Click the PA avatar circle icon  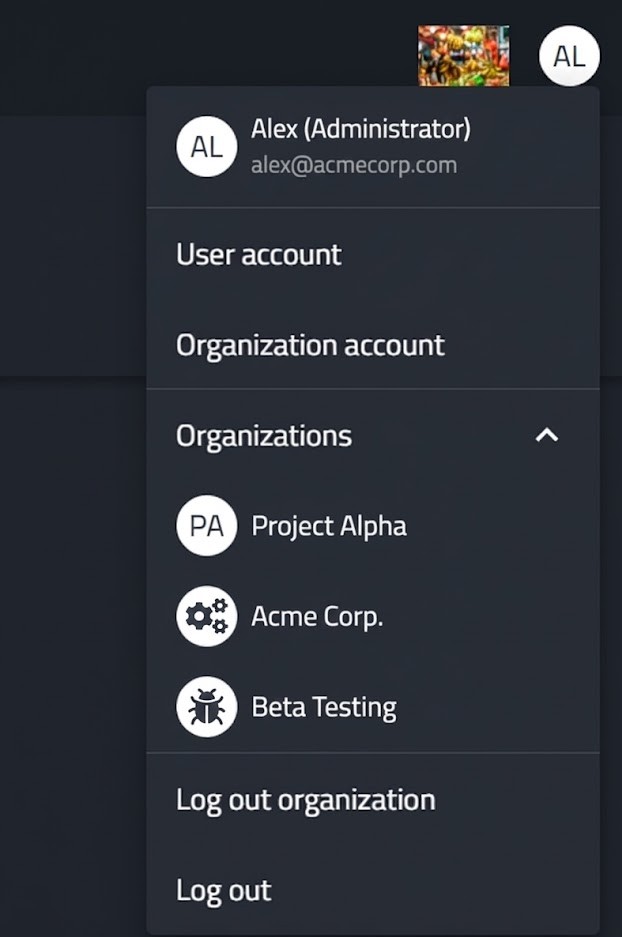point(207,525)
